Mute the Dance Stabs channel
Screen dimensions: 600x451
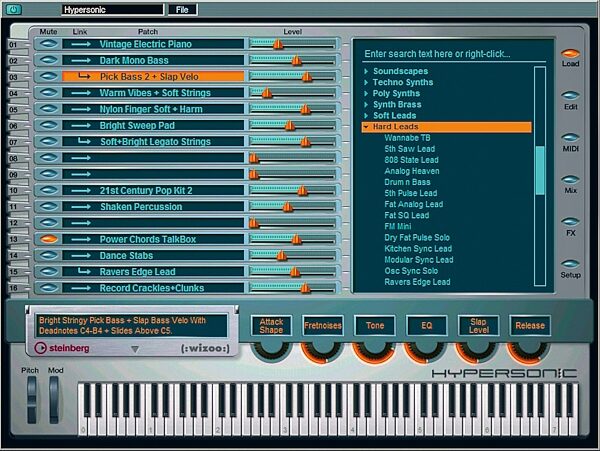(49, 255)
